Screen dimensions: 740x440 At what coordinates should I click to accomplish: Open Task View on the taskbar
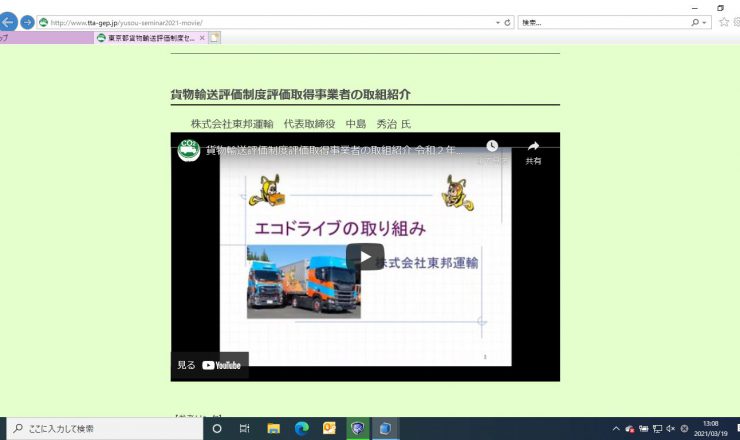point(244,429)
